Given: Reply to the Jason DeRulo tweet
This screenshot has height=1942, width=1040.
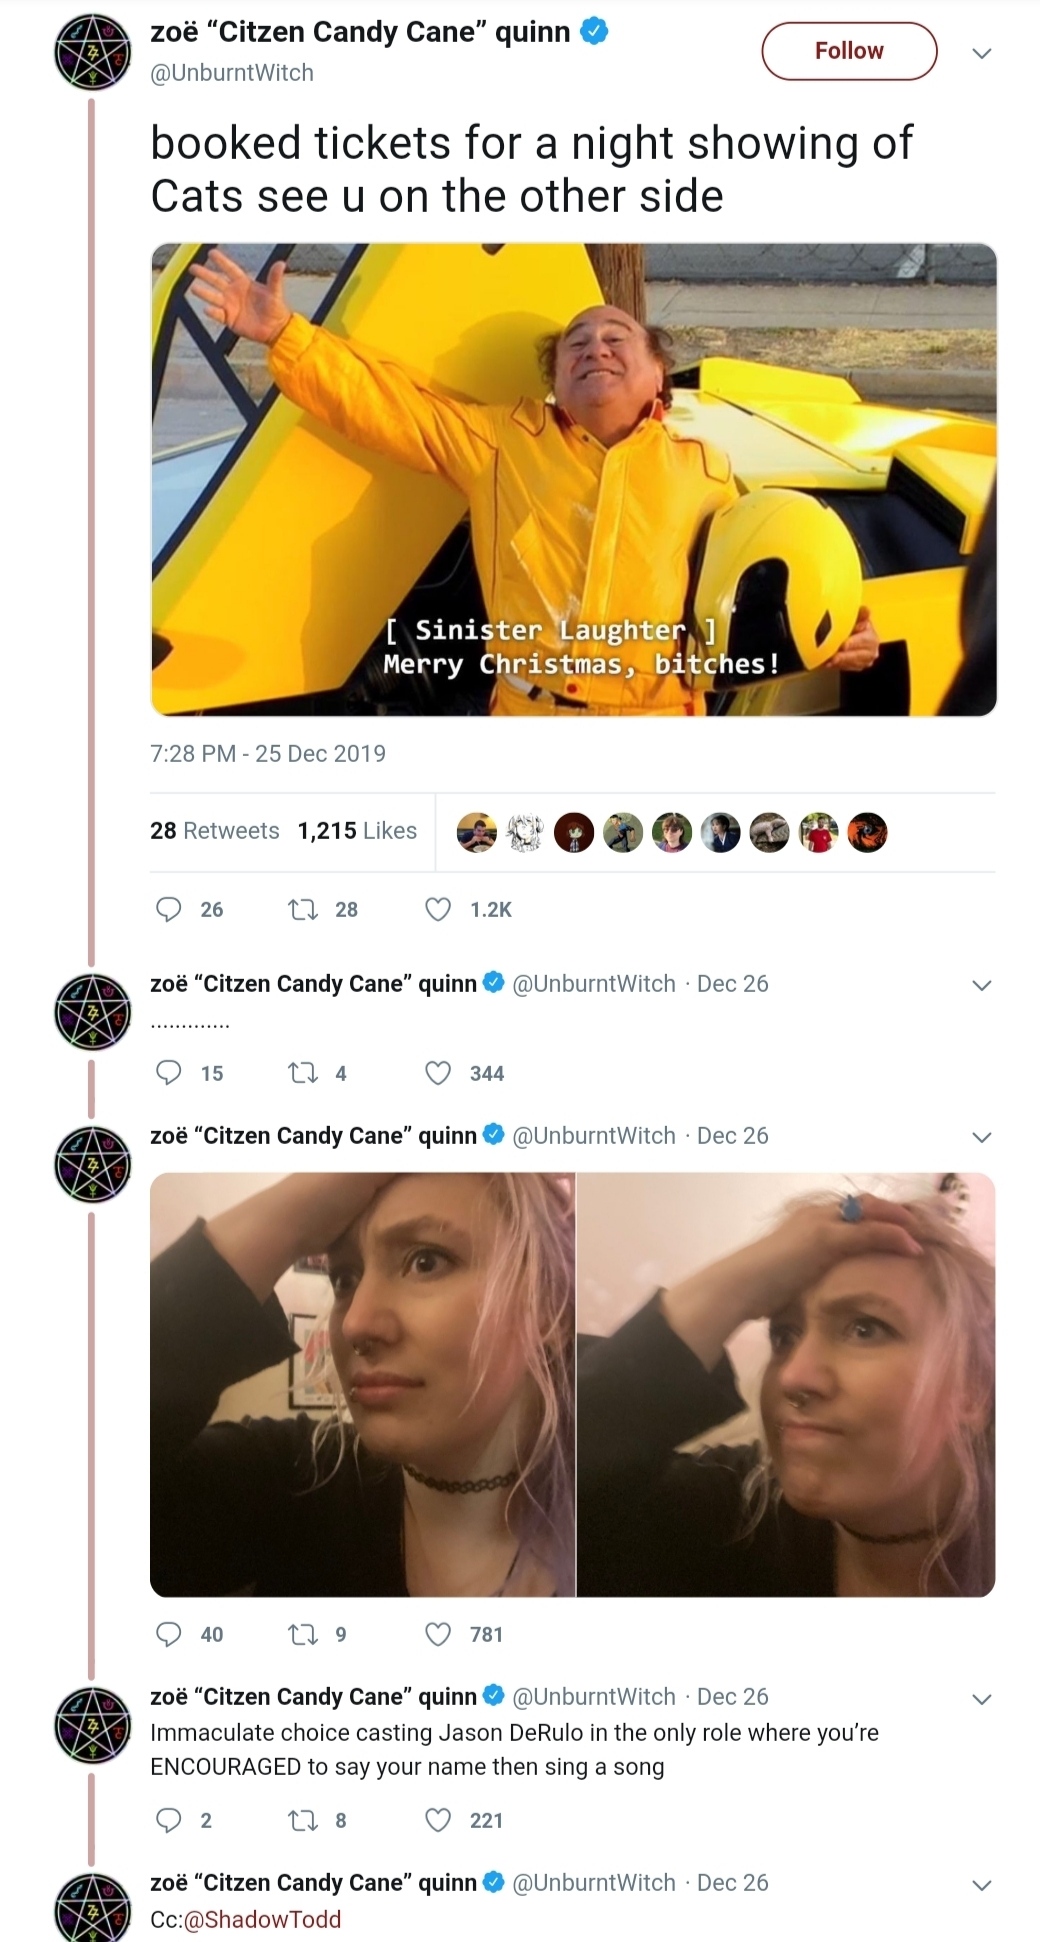Looking at the screenshot, I should (169, 1820).
